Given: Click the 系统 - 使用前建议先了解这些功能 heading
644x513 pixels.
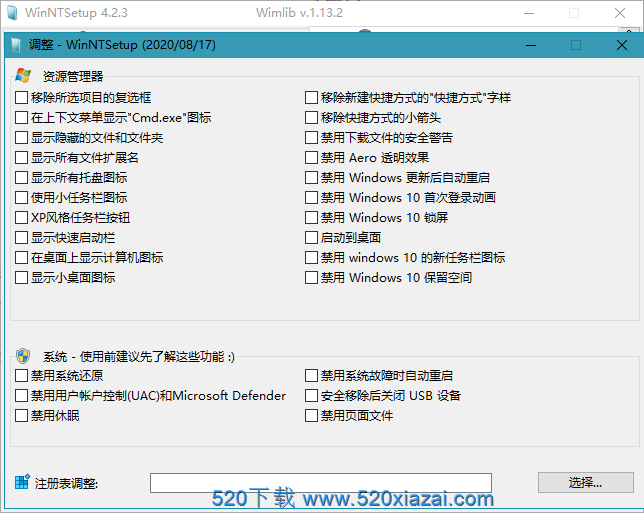Looking at the screenshot, I should tap(139, 357).
